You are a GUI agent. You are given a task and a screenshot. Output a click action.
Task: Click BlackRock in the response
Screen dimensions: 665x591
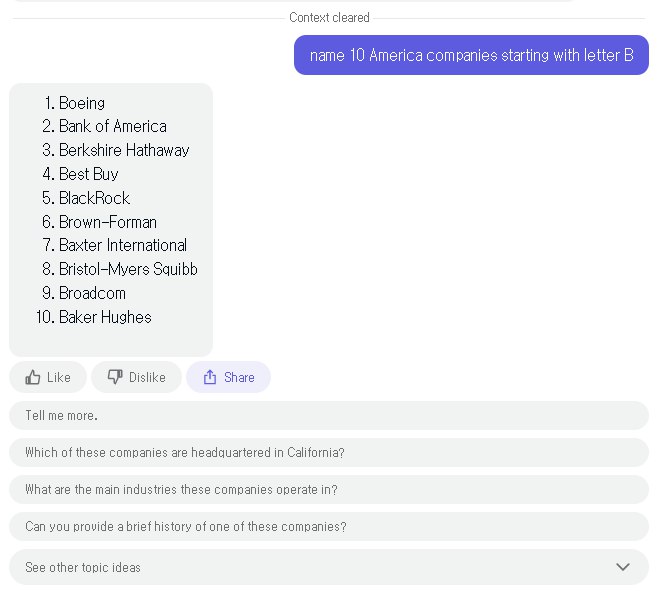pos(94,198)
